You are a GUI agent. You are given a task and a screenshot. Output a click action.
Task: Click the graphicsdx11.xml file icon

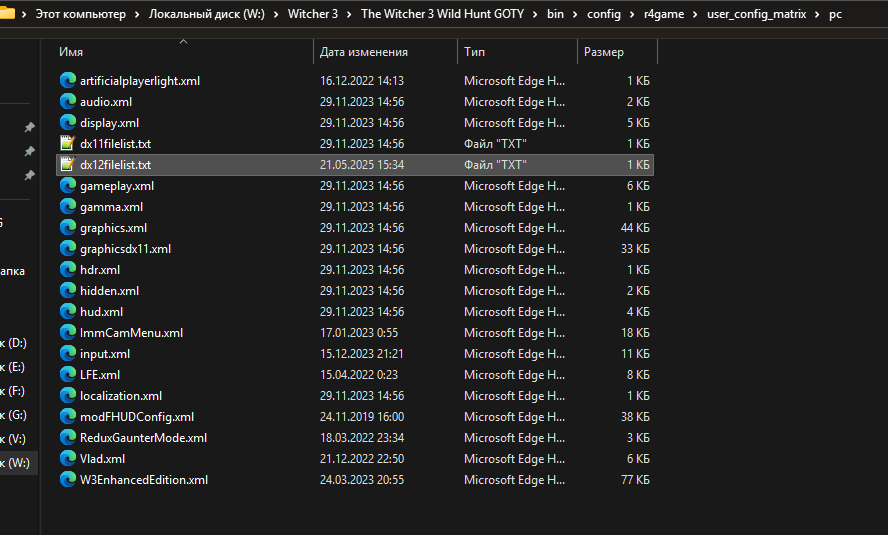tap(68, 249)
